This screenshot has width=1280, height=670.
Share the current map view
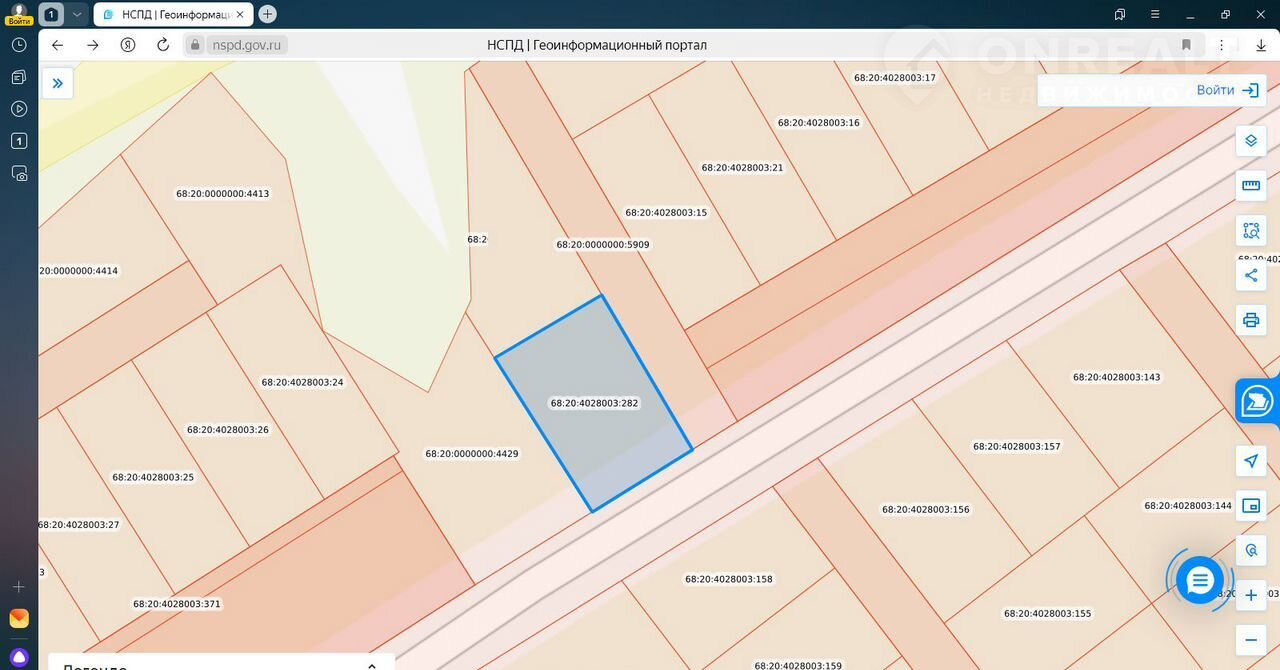pyautogui.click(x=1250, y=275)
